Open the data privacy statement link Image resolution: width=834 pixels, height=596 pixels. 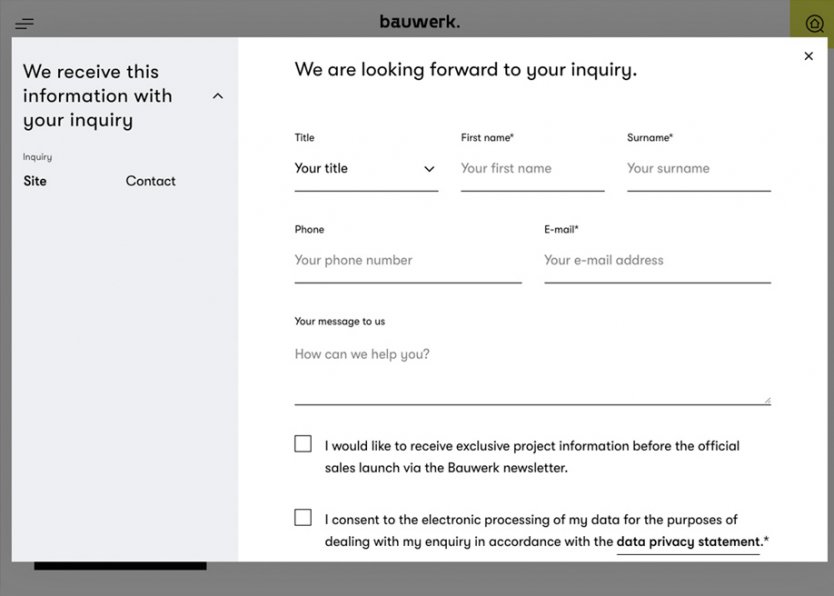[688, 542]
